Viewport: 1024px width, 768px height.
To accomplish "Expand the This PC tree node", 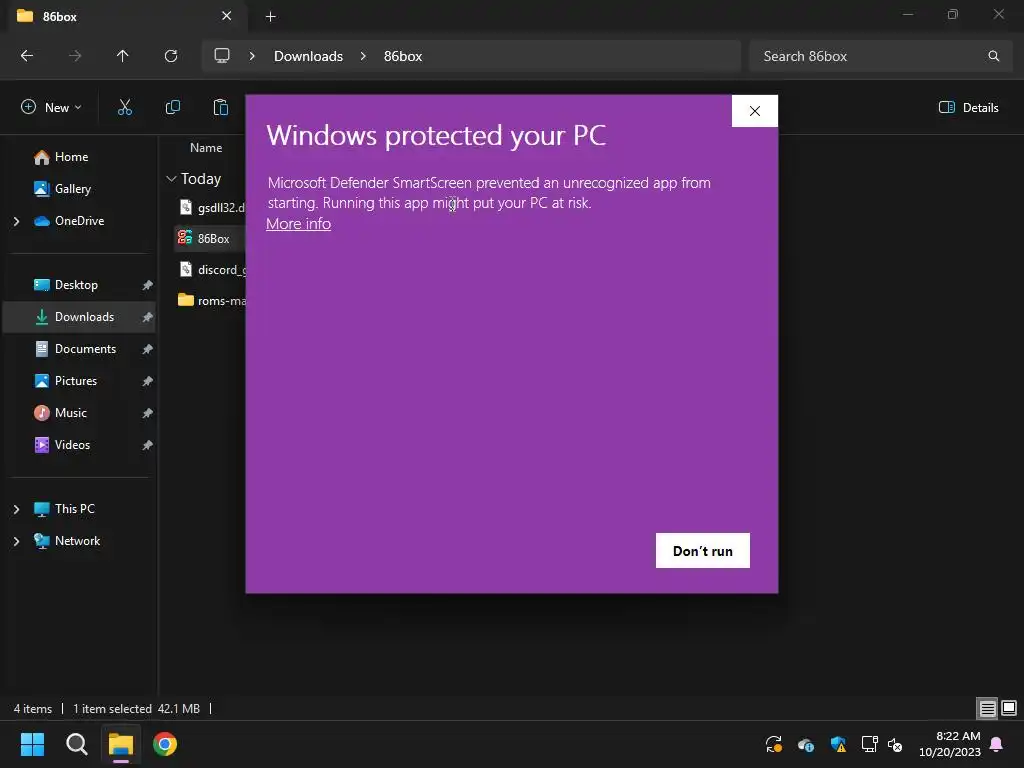I will coord(16,509).
